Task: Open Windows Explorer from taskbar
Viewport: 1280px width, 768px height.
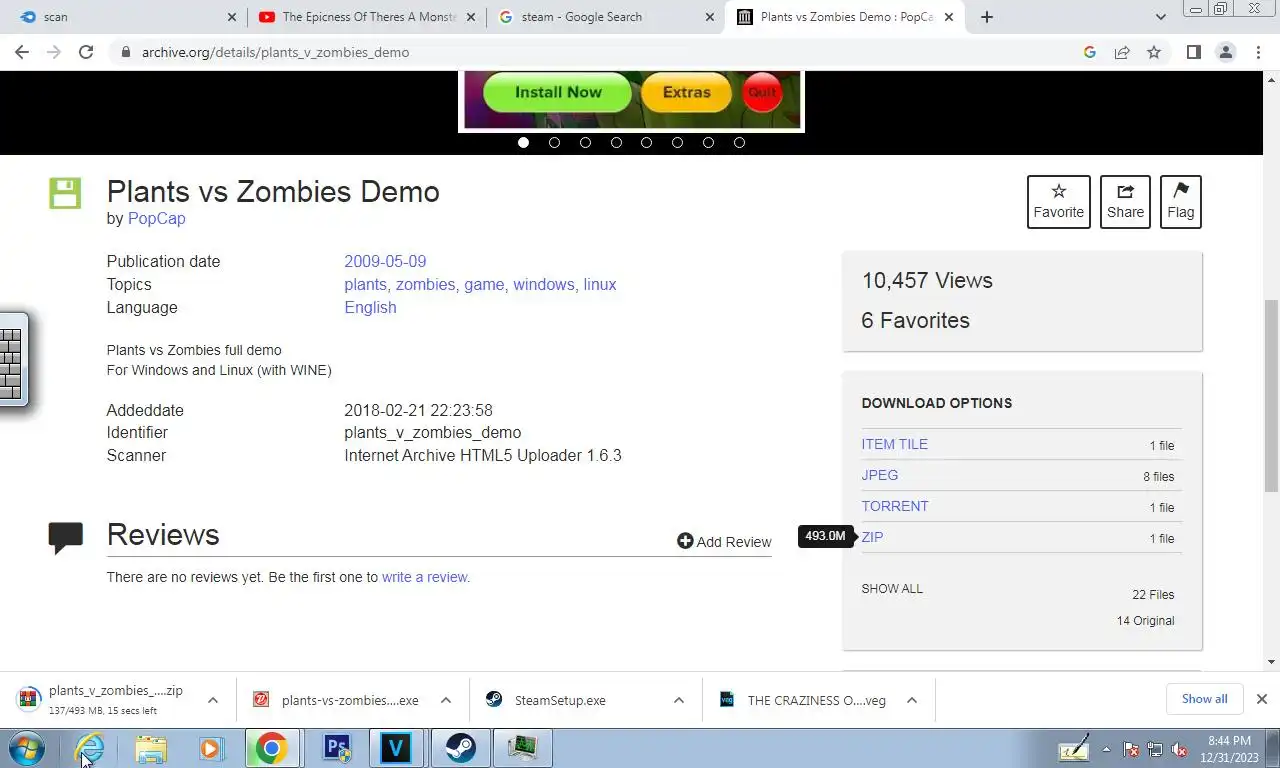Action: coord(151,748)
